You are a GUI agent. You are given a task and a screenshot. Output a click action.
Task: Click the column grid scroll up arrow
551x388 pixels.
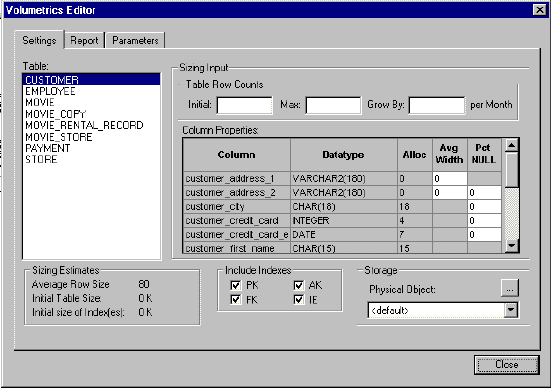pyautogui.click(x=512, y=145)
